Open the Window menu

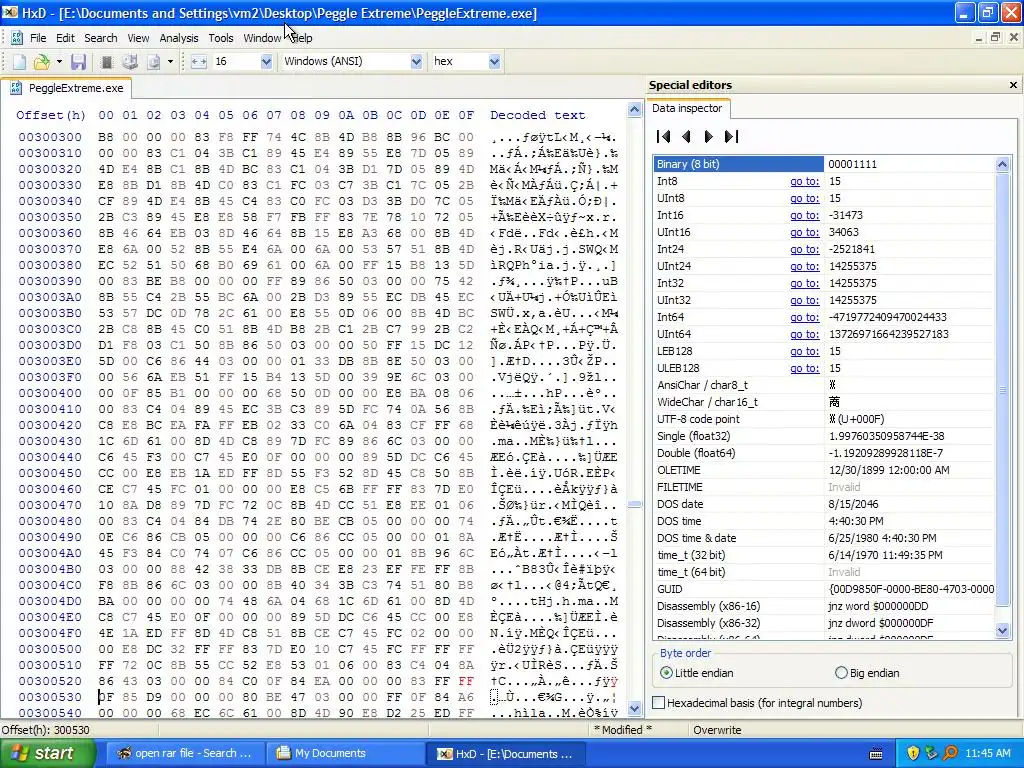tap(262, 38)
